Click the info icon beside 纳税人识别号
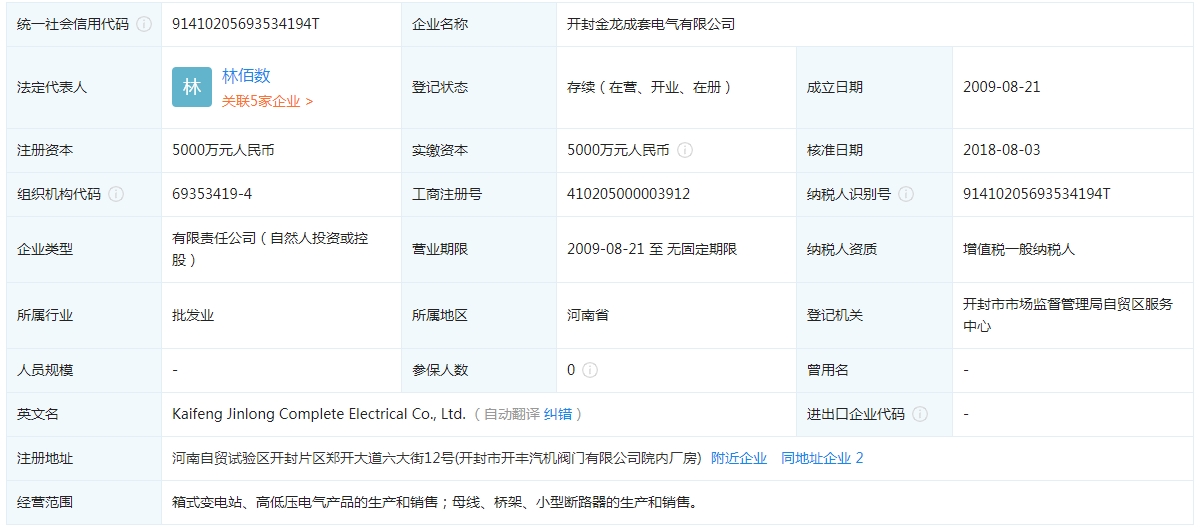The height and width of the screenshot is (529, 1203). (906, 194)
